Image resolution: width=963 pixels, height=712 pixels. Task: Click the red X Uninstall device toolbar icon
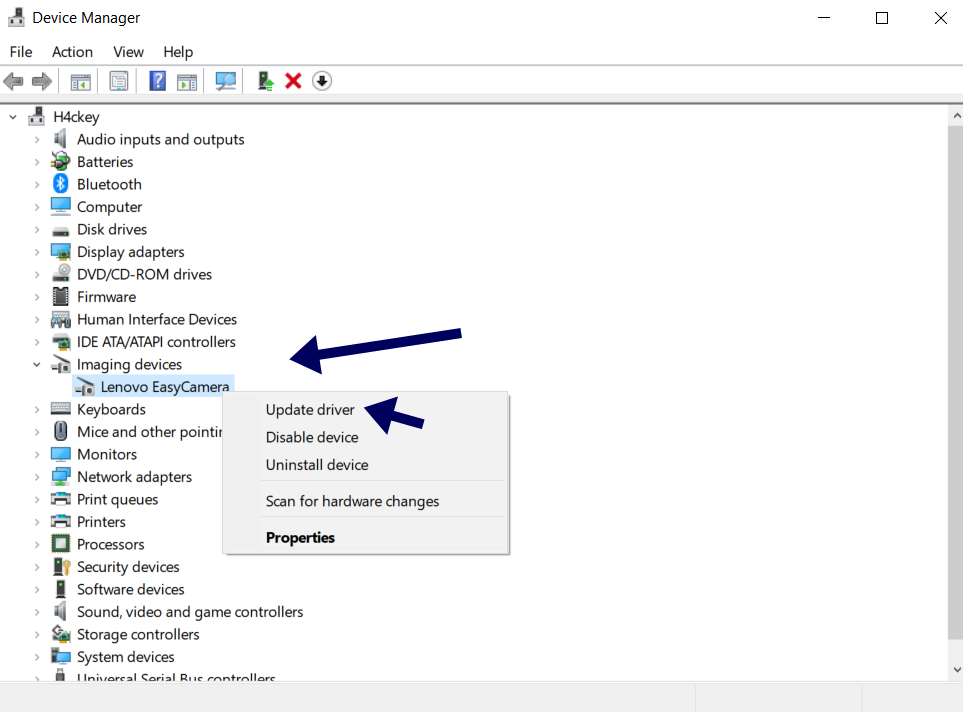293,81
